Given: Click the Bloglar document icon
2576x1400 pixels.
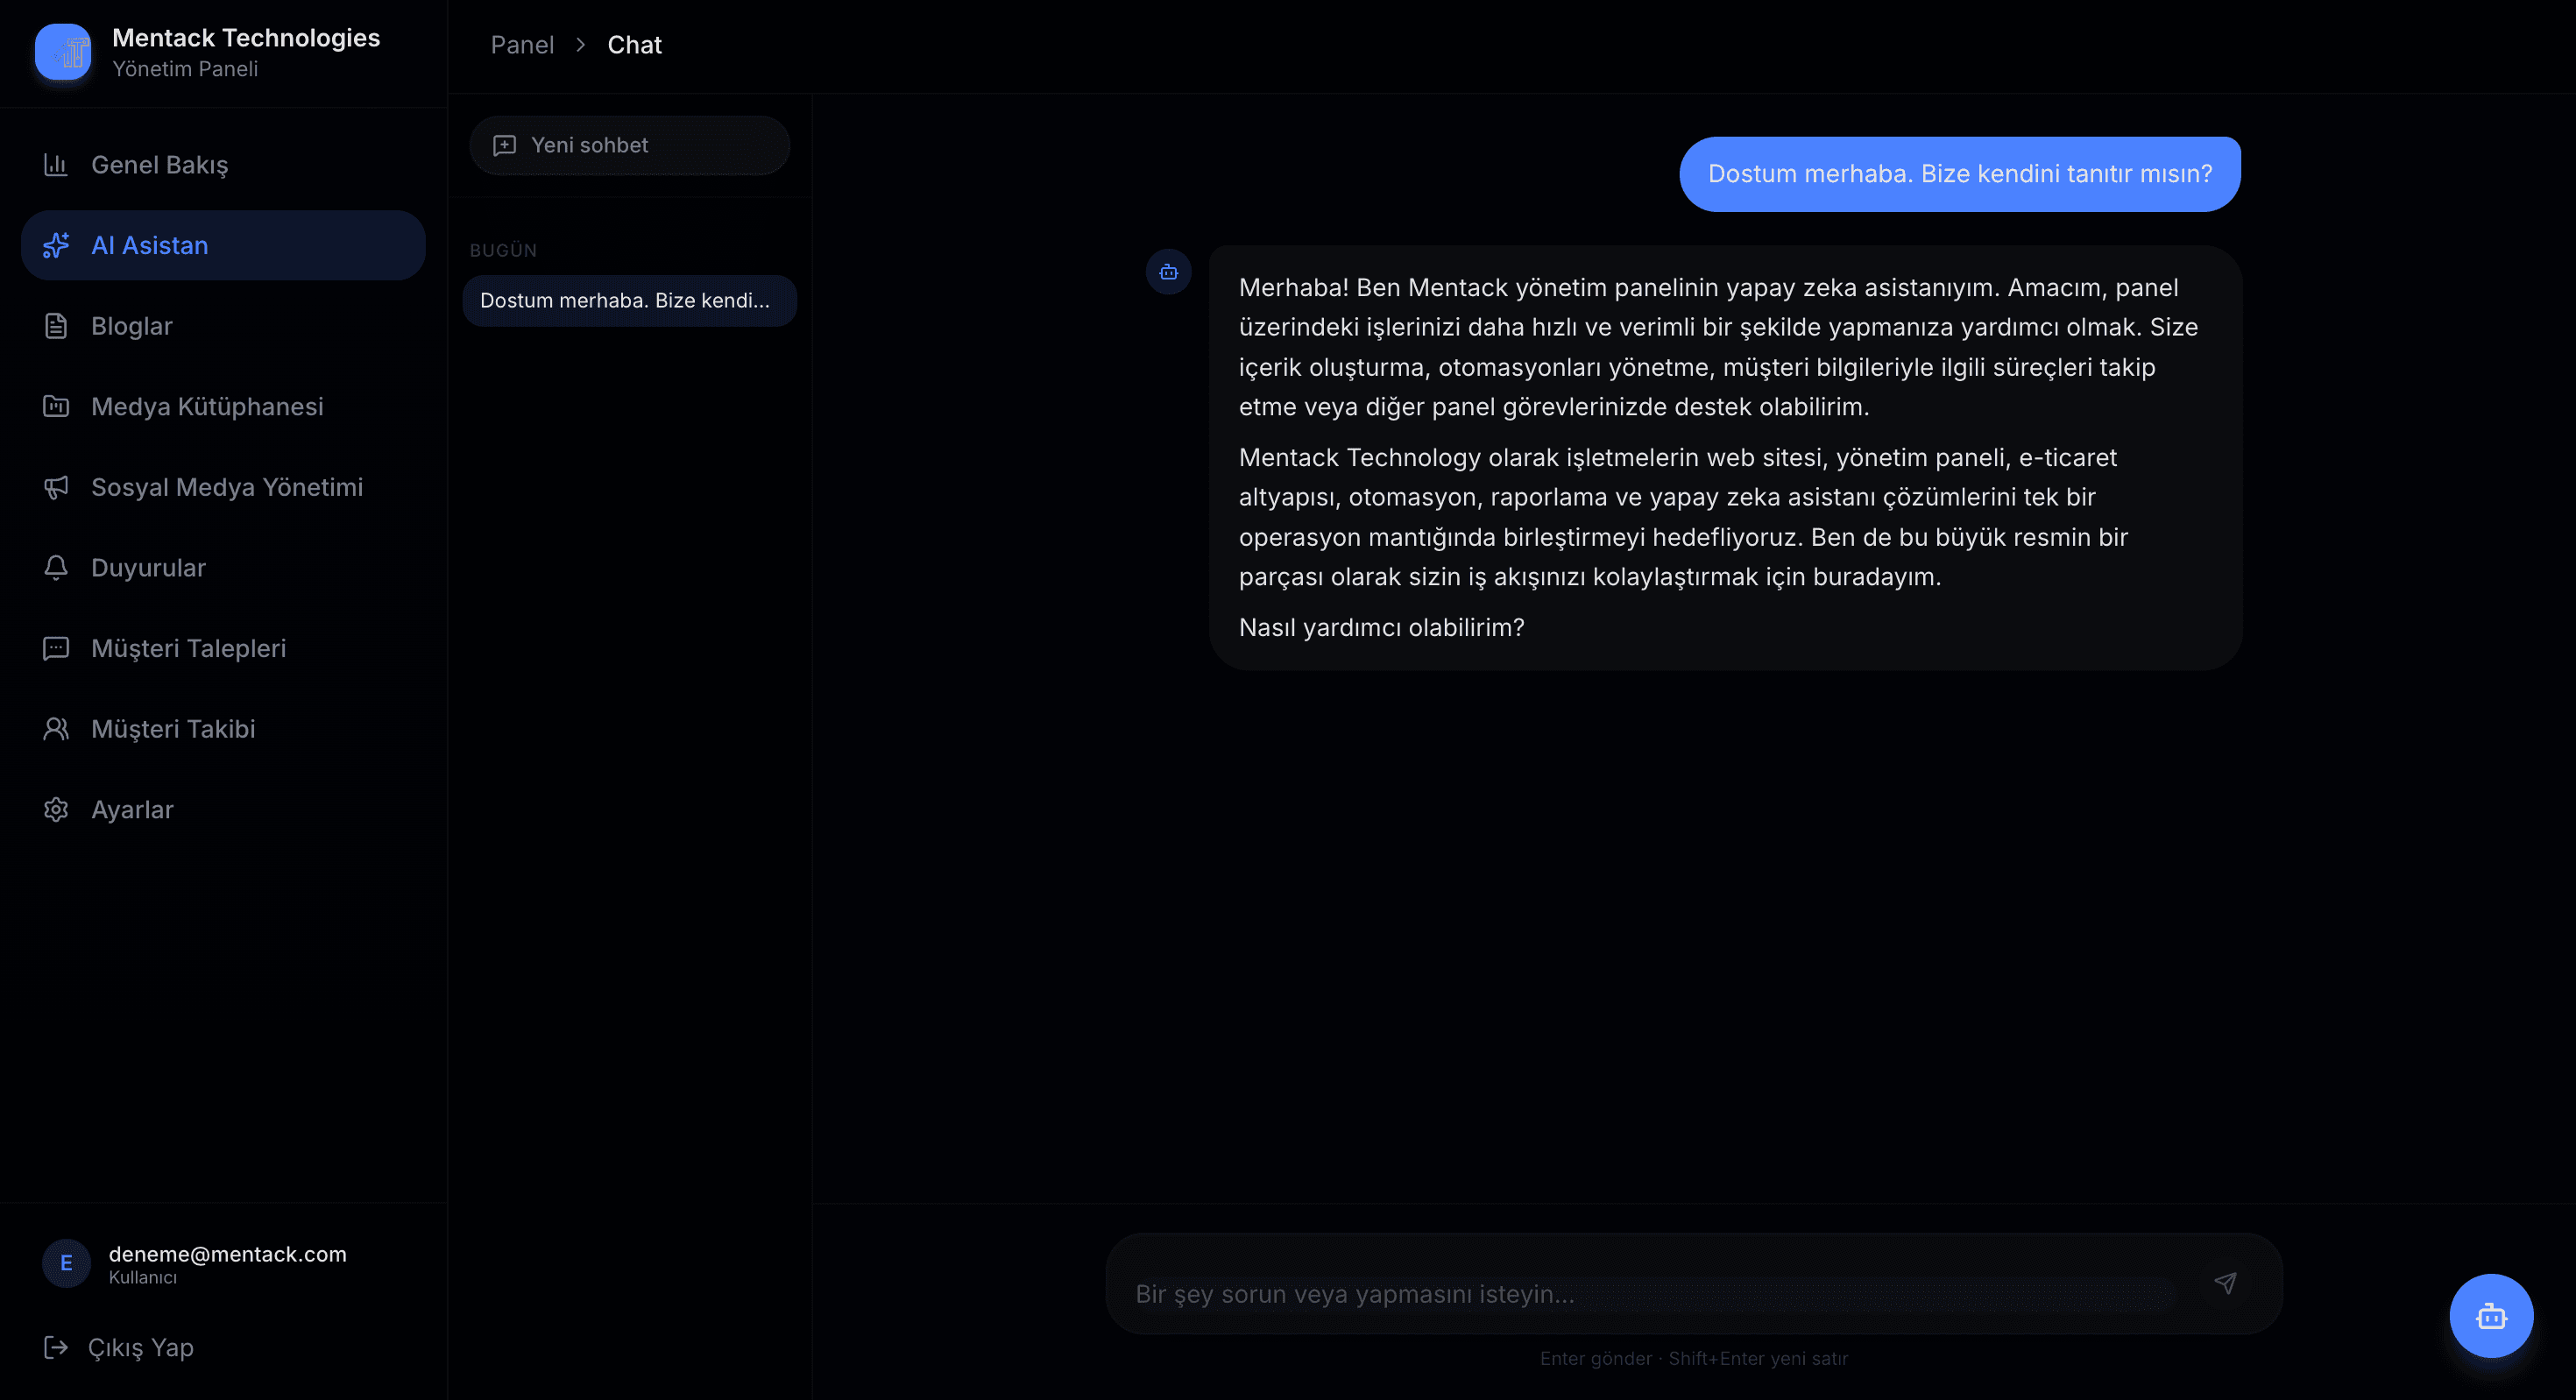Looking at the screenshot, I should 56,326.
